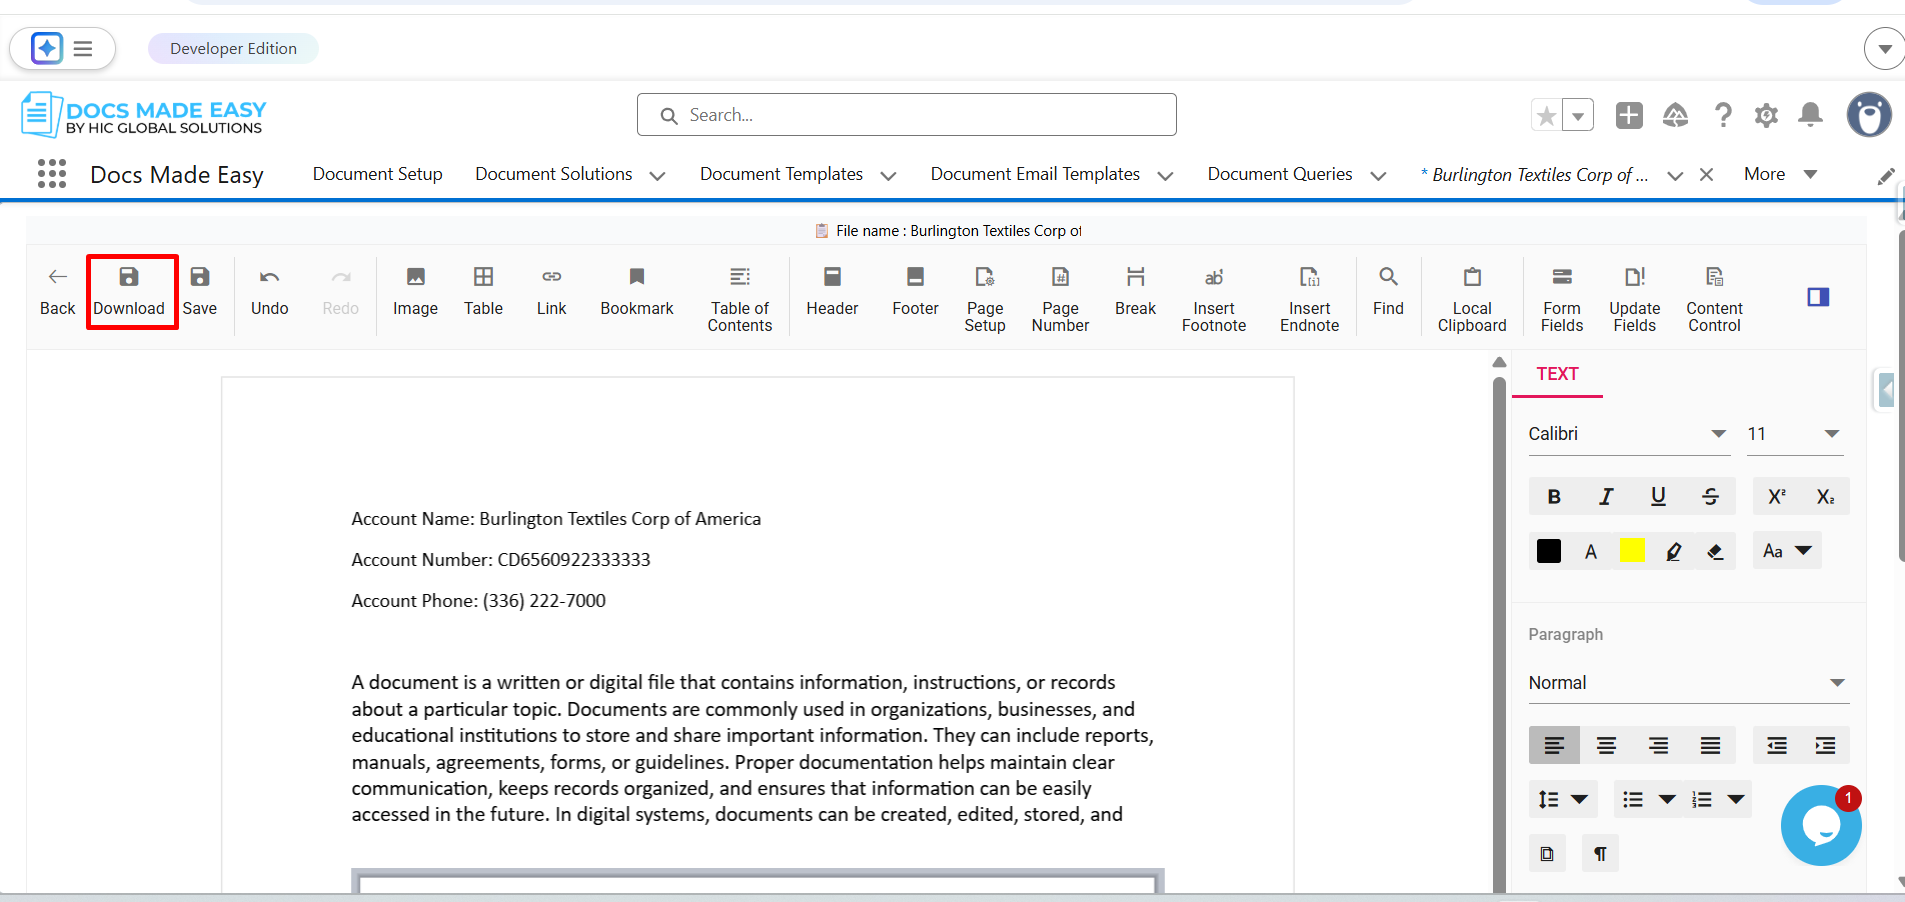
Task: Click the Download toolbar icon
Action: [x=129, y=291]
